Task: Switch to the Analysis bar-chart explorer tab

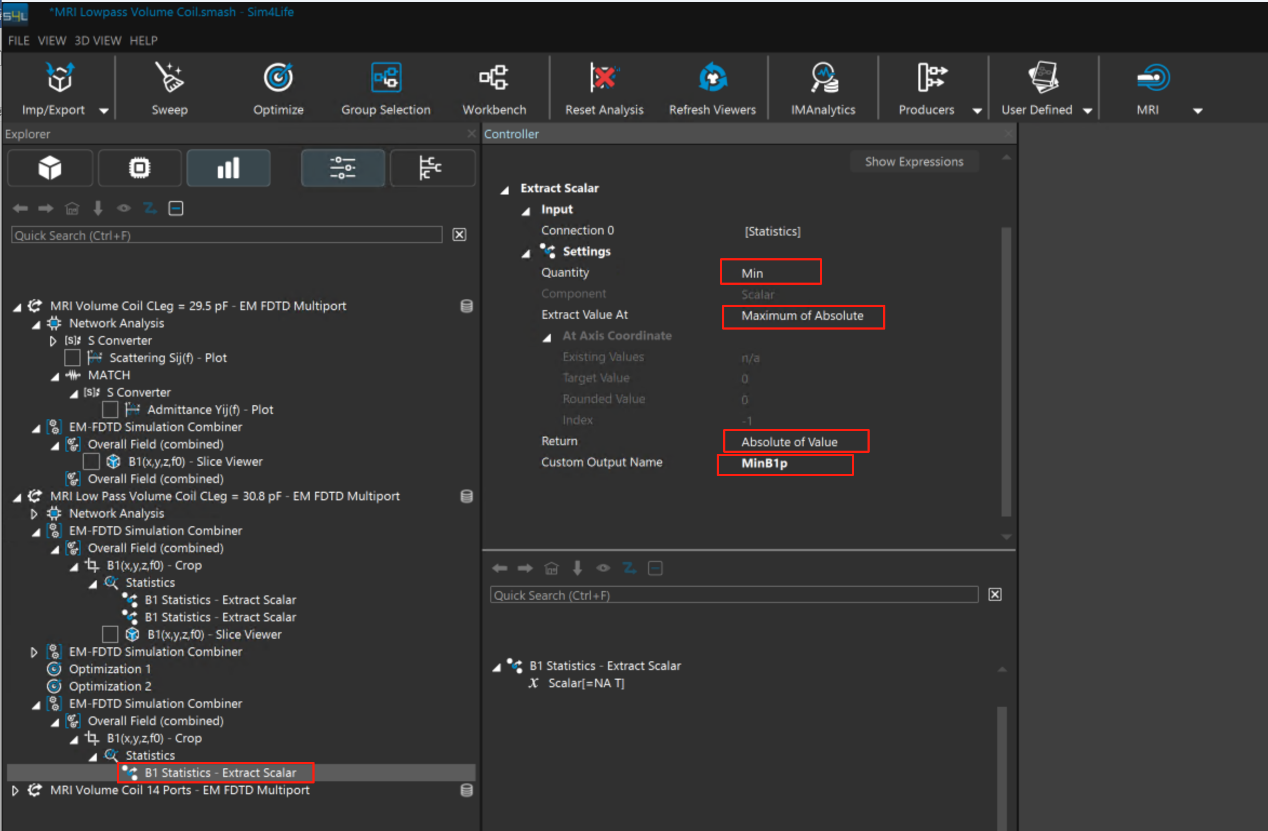Action: click(228, 169)
